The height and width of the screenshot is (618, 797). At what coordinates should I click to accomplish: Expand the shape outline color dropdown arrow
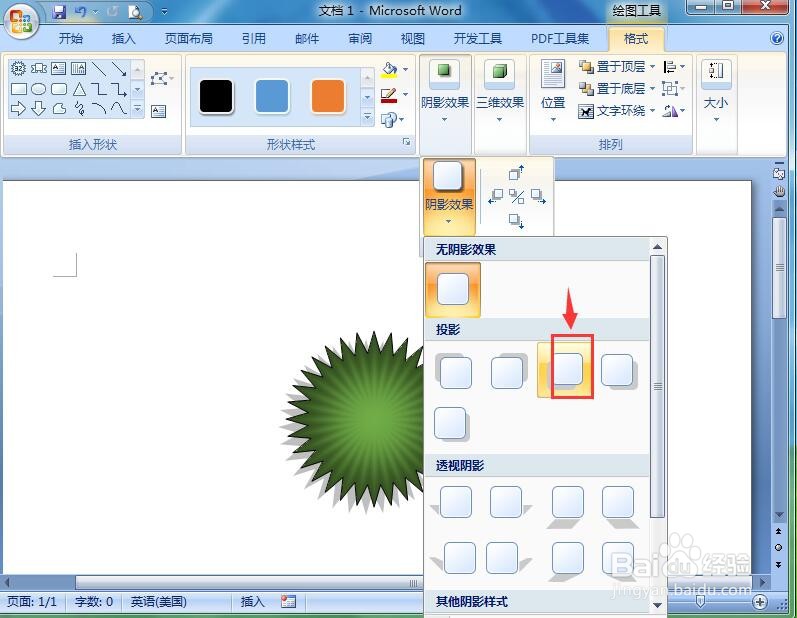click(406, 95)
